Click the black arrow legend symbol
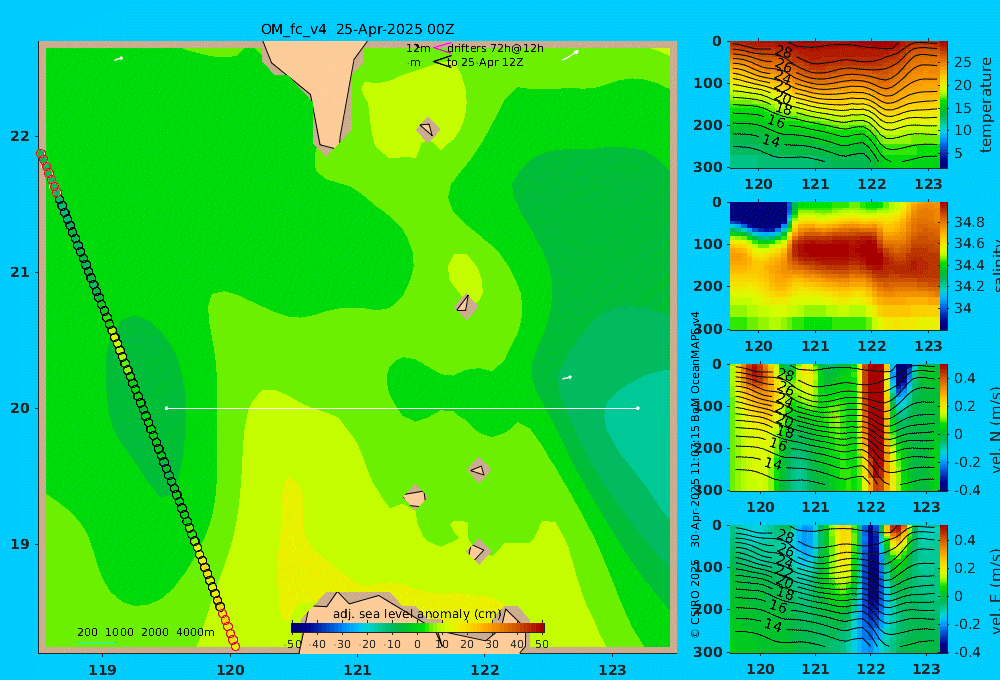 [x=441, y=62]
